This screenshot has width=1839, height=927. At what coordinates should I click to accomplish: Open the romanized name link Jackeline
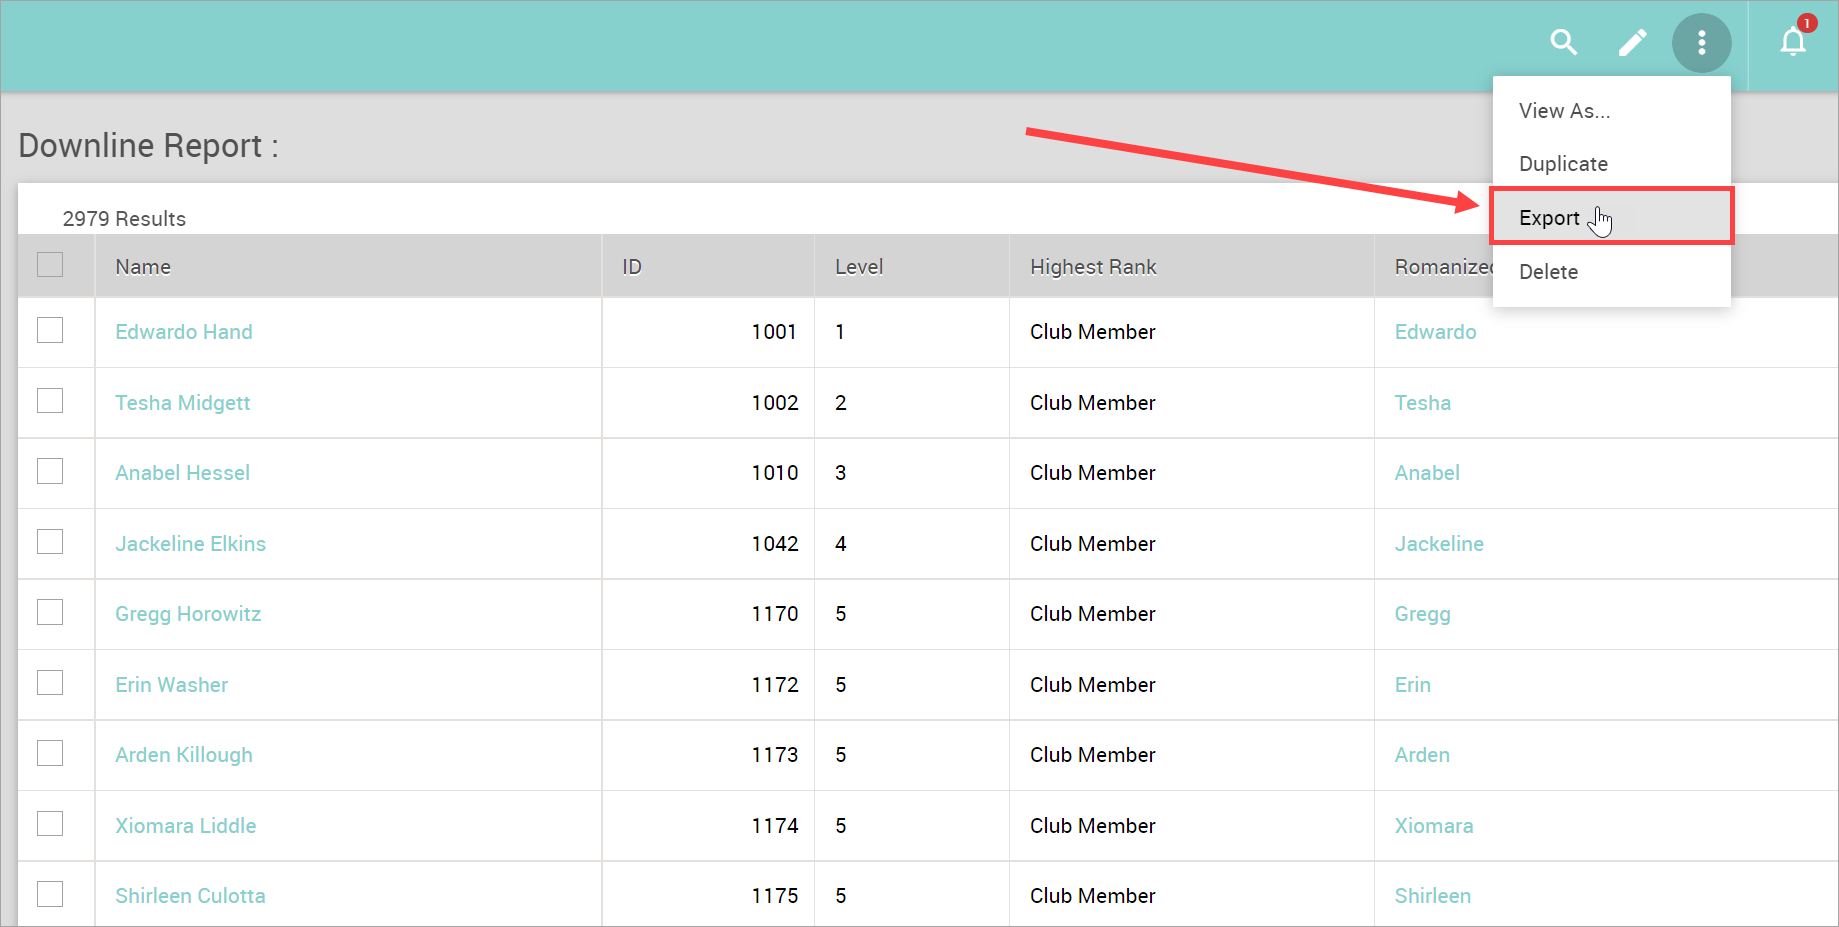click(1440, 544)
